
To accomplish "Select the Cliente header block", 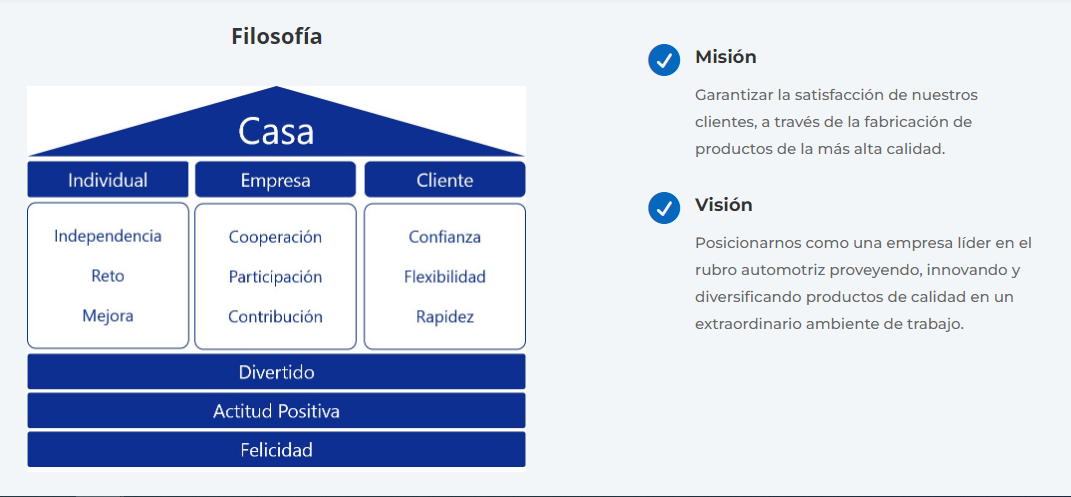I will click(x=444, y=181).
